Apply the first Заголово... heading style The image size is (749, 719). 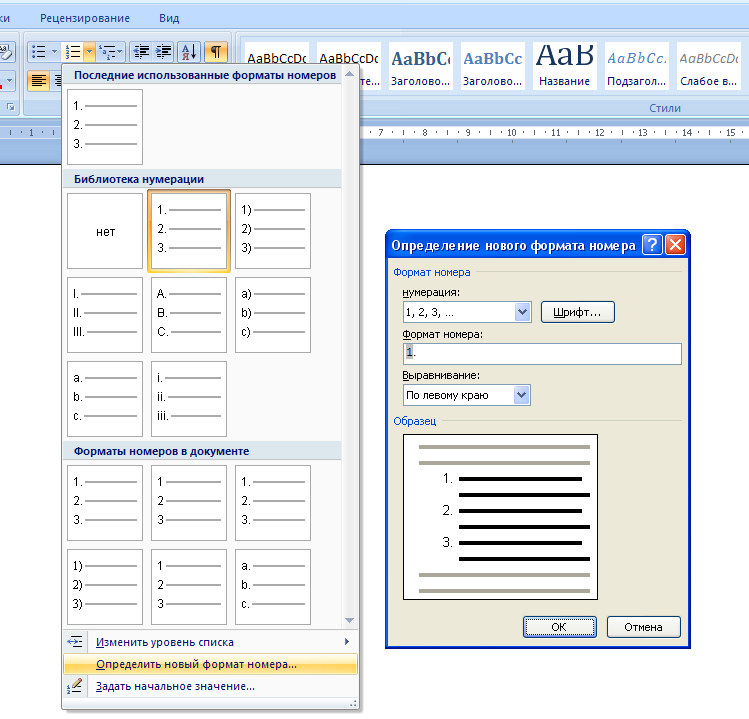coord(420,65)
